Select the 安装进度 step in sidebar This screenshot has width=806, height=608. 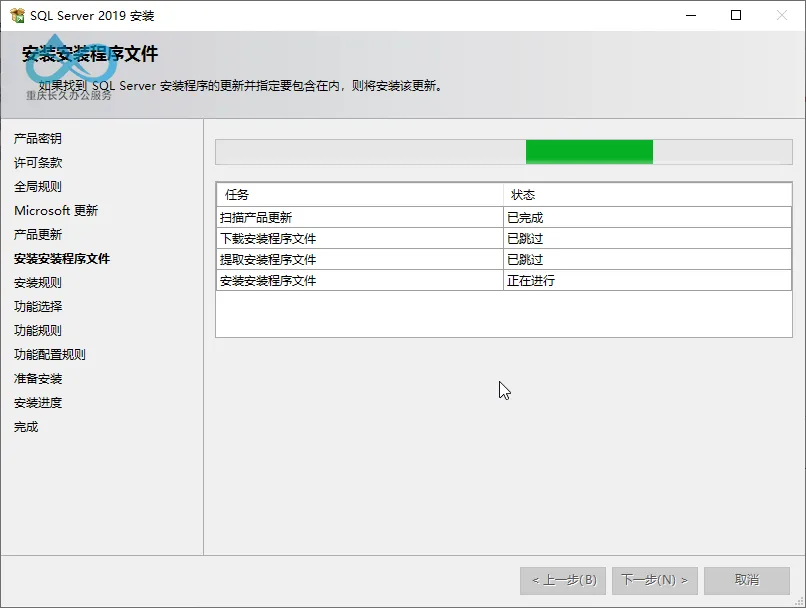tap(38, 403)
